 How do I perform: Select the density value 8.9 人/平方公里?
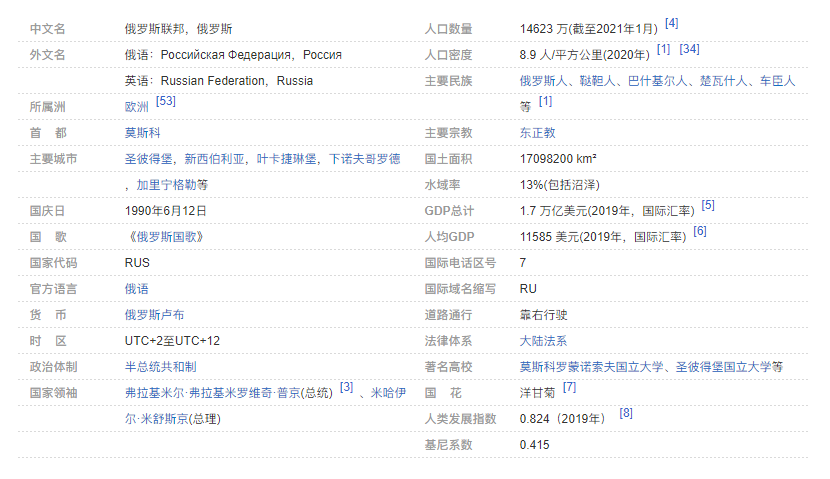[561, 55]
